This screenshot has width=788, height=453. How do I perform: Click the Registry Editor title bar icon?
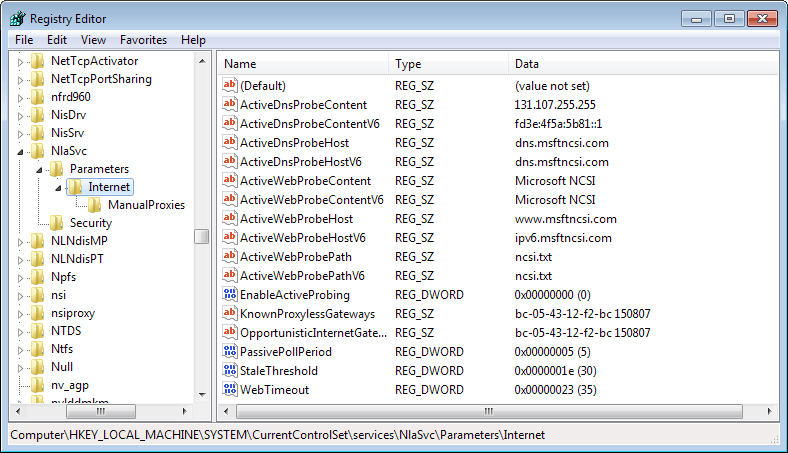click(x=17, y=19)
